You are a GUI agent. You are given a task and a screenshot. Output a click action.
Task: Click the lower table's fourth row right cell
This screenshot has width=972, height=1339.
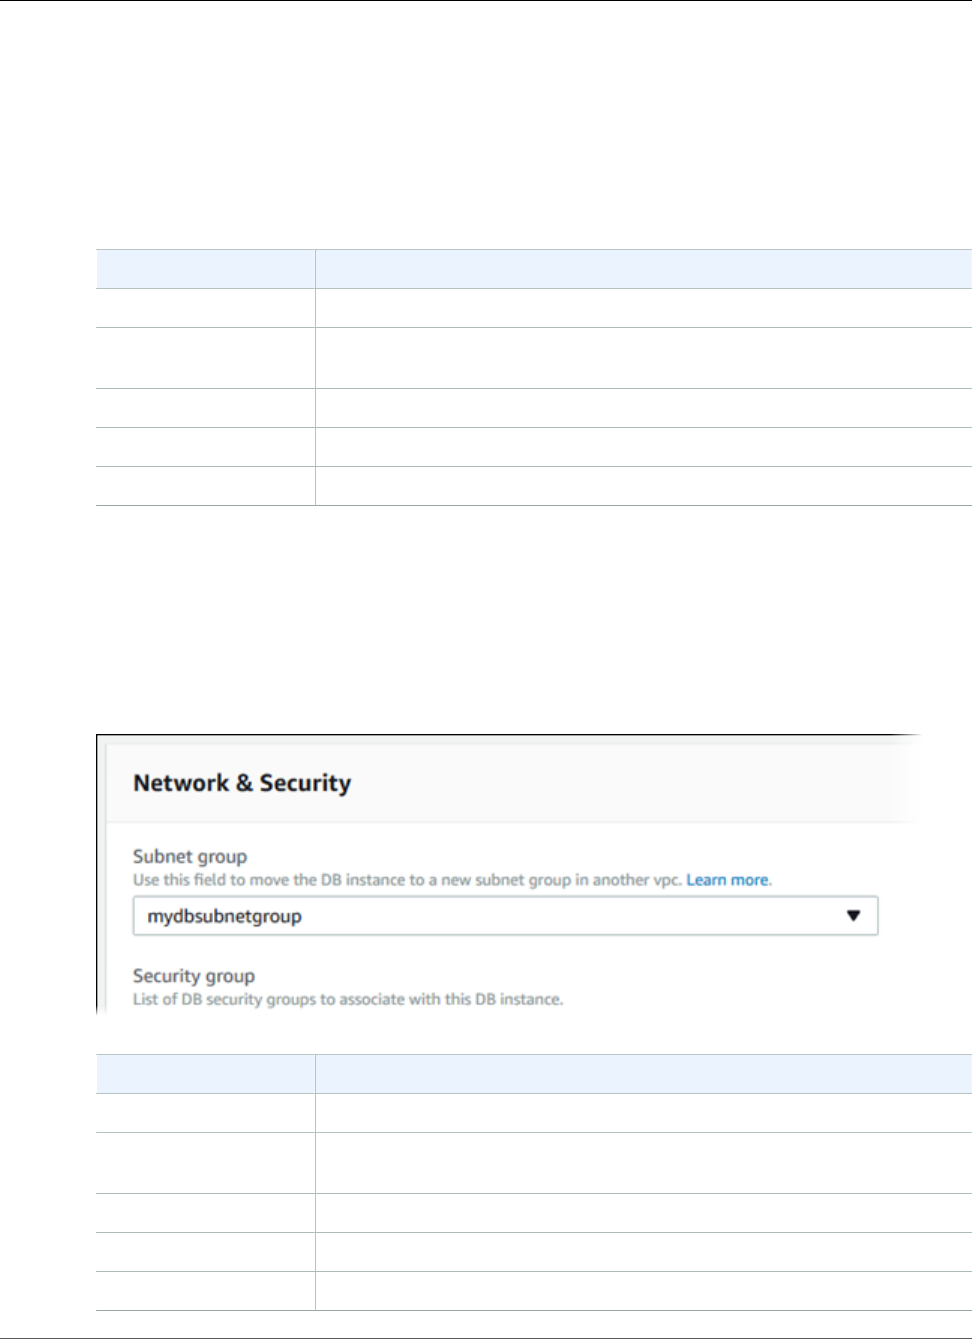point(643,1252)
